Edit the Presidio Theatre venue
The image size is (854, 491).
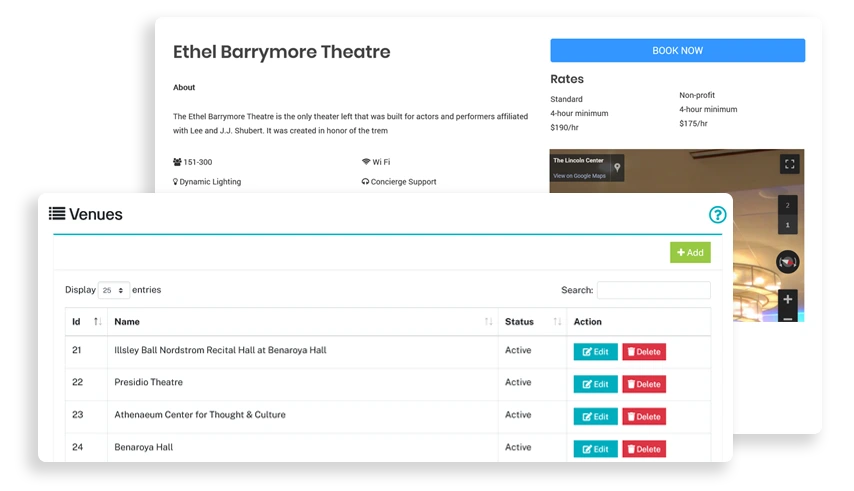click(595, 384)
